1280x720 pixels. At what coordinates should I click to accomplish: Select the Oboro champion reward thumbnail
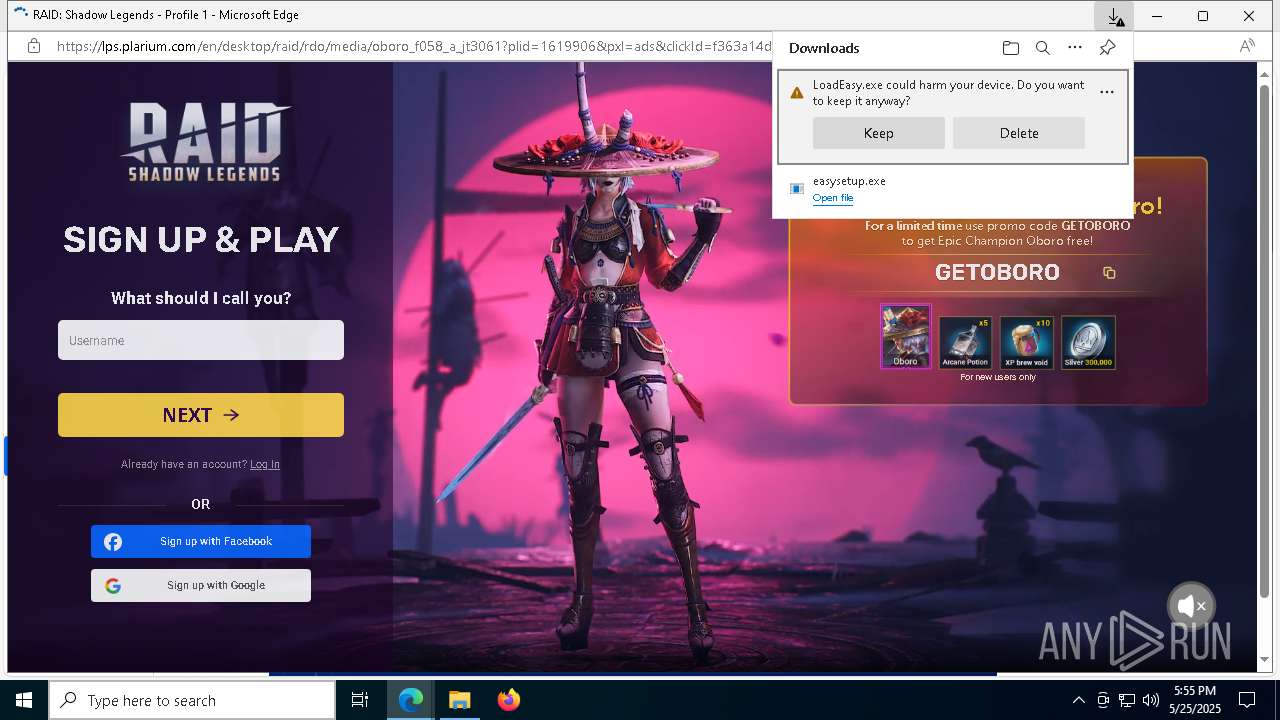(x=906, y=337)
